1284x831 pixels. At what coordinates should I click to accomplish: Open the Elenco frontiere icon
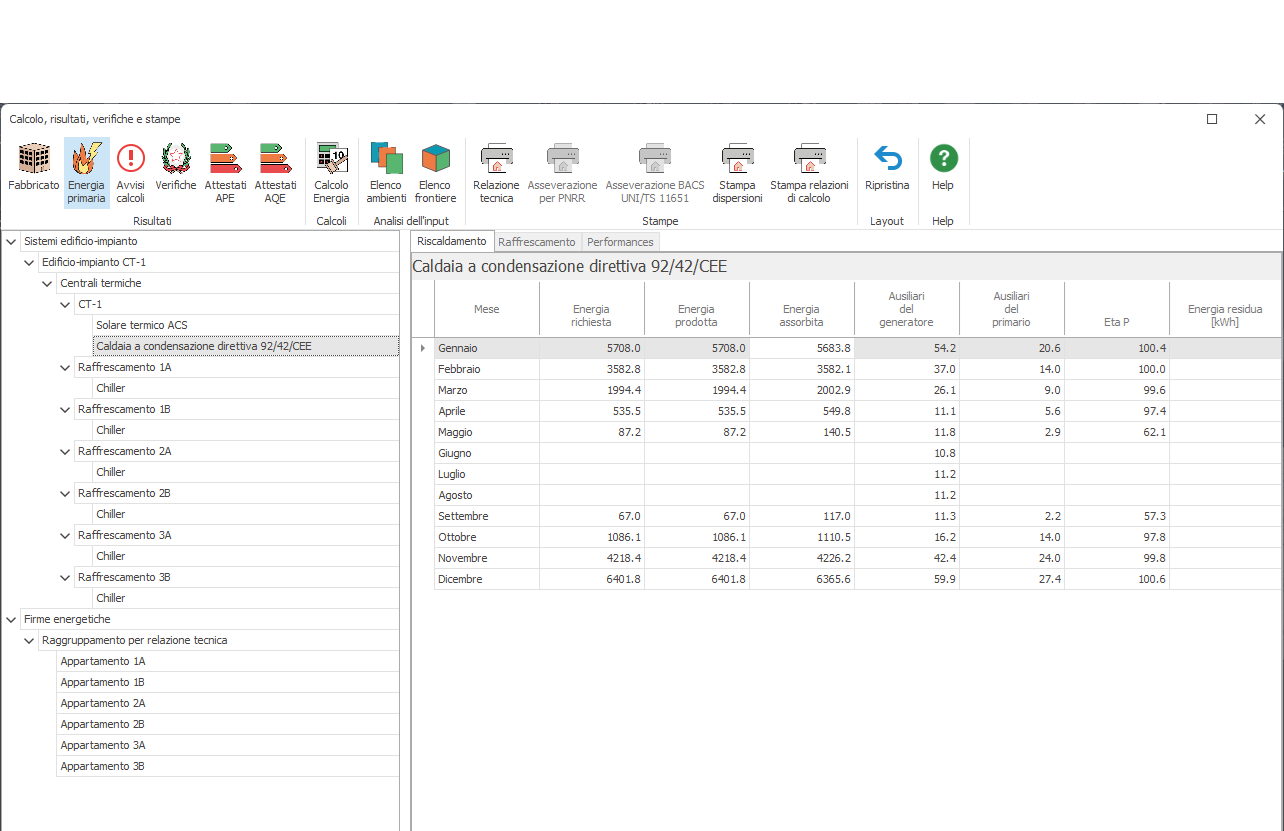click(x=435, y=160)
